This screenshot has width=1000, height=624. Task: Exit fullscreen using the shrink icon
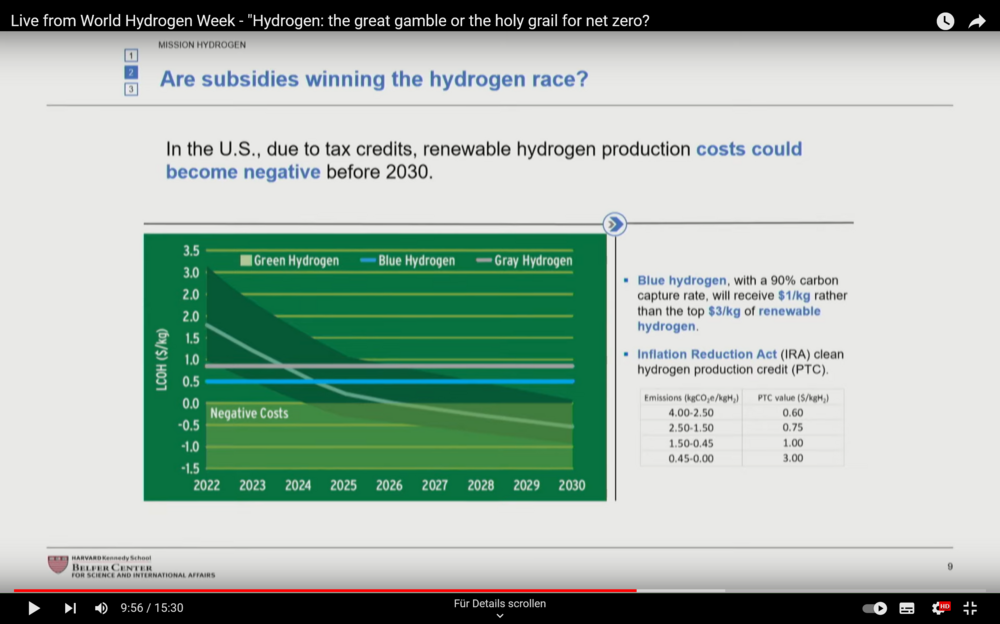pos(970,607)
